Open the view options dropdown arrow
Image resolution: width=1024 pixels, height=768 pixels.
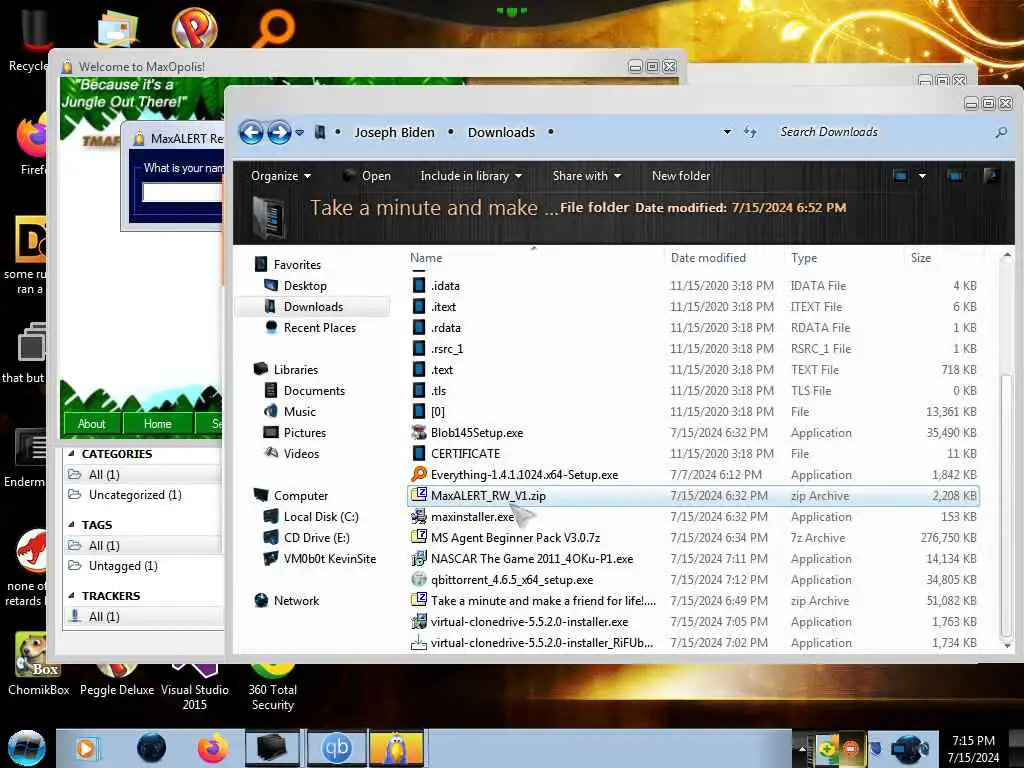coord(922,176)
